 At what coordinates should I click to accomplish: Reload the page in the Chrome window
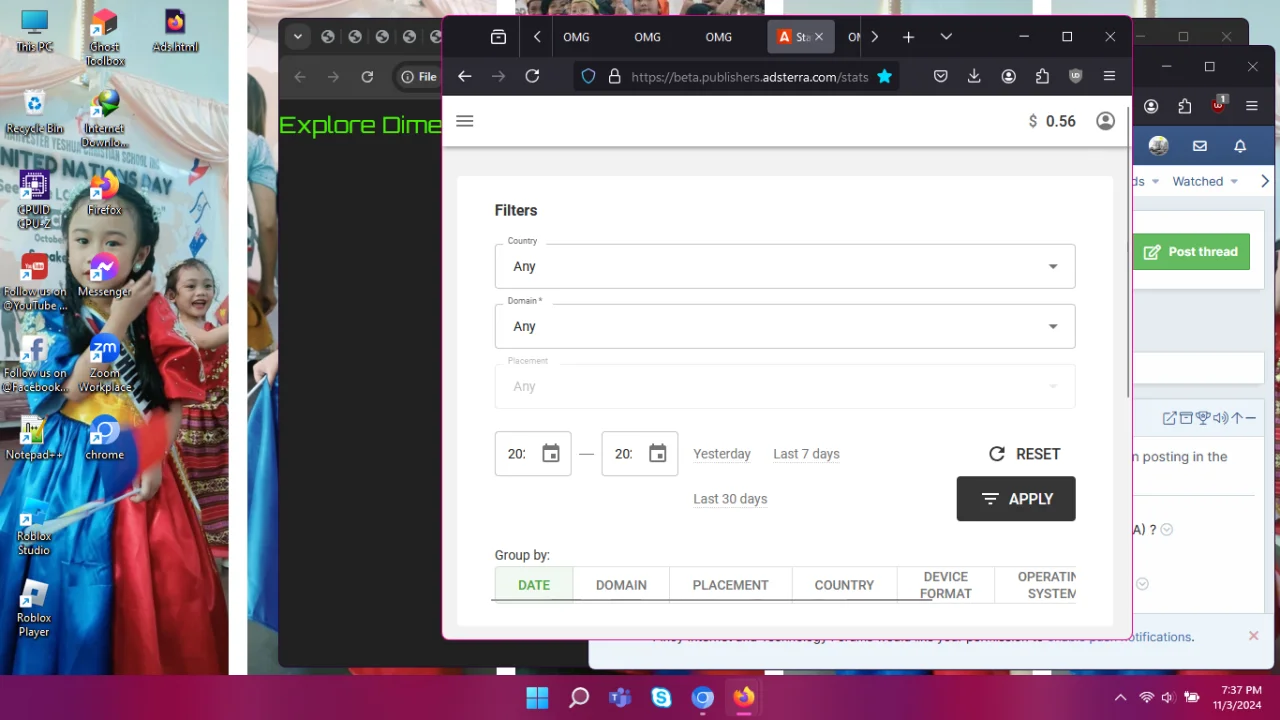point(367,77)
